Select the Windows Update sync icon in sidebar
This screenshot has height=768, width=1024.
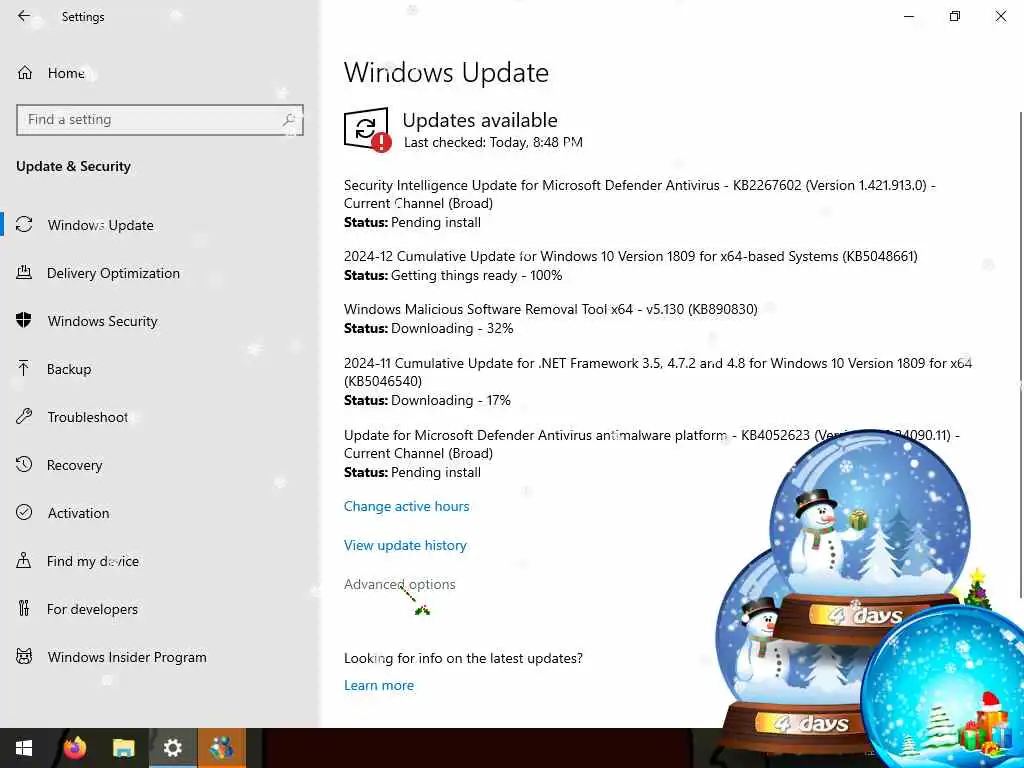pyautogui.click(x=24, y=225)
